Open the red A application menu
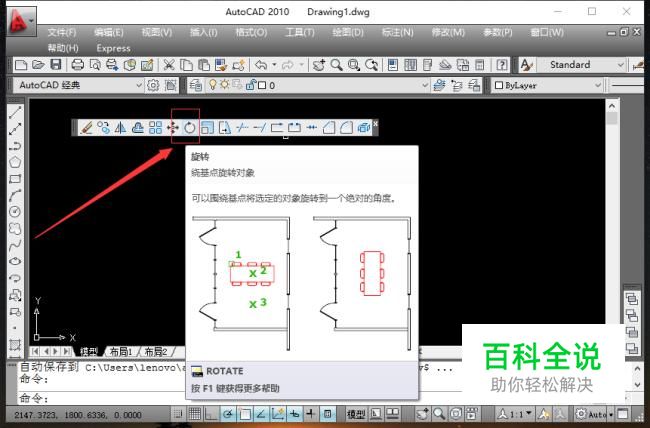The width and height of the screenshot is (650, 428). coord(21,21)
